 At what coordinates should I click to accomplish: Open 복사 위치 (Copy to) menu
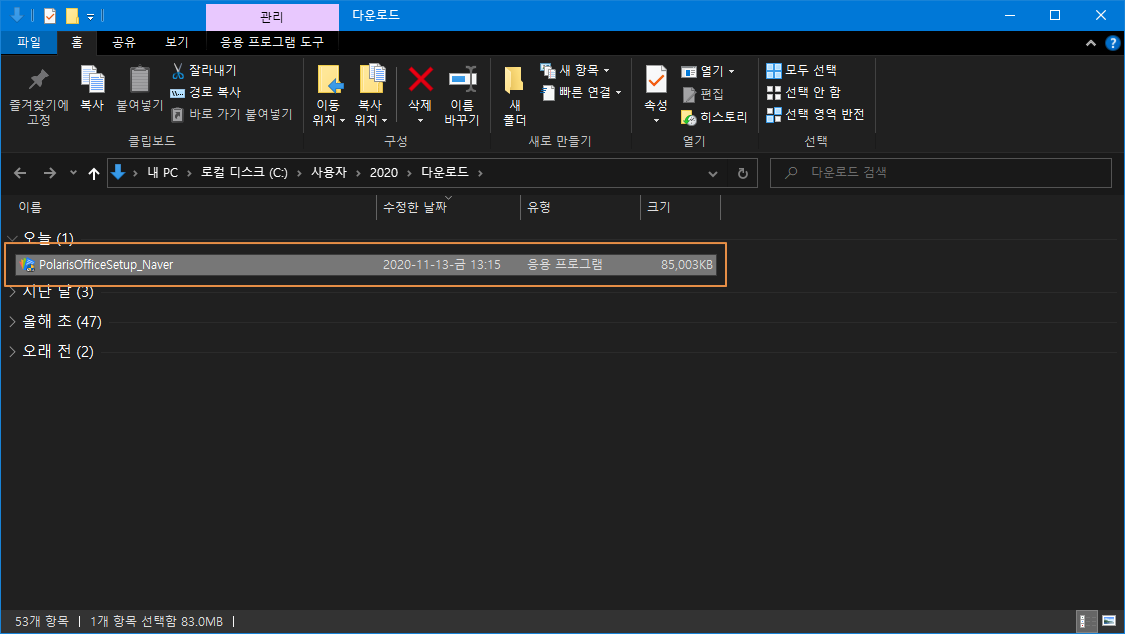tap(371, 96)
